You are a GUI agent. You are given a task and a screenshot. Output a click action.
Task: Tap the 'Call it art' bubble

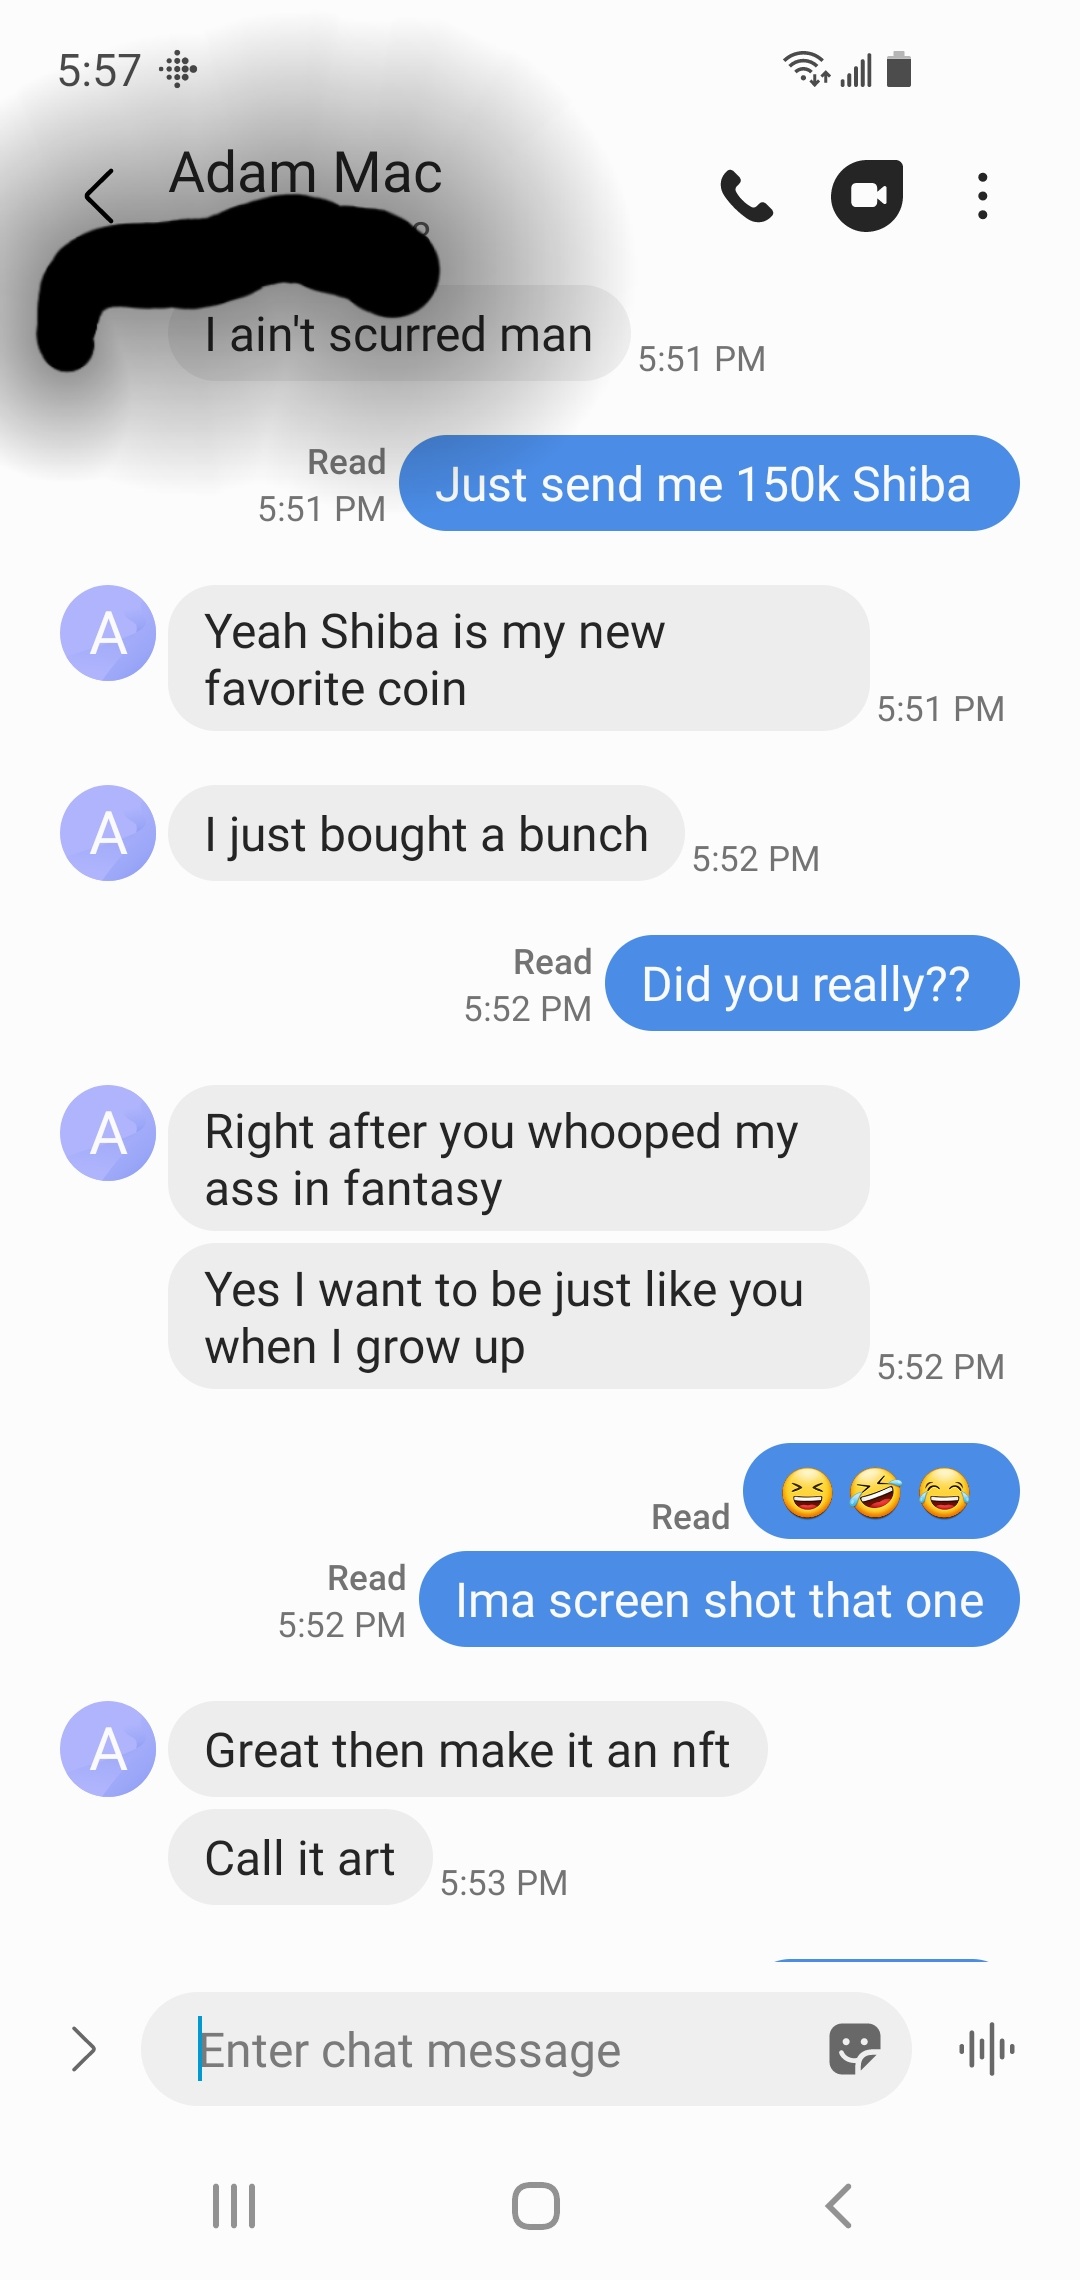pyautogui.click(x=300, y=1857)
